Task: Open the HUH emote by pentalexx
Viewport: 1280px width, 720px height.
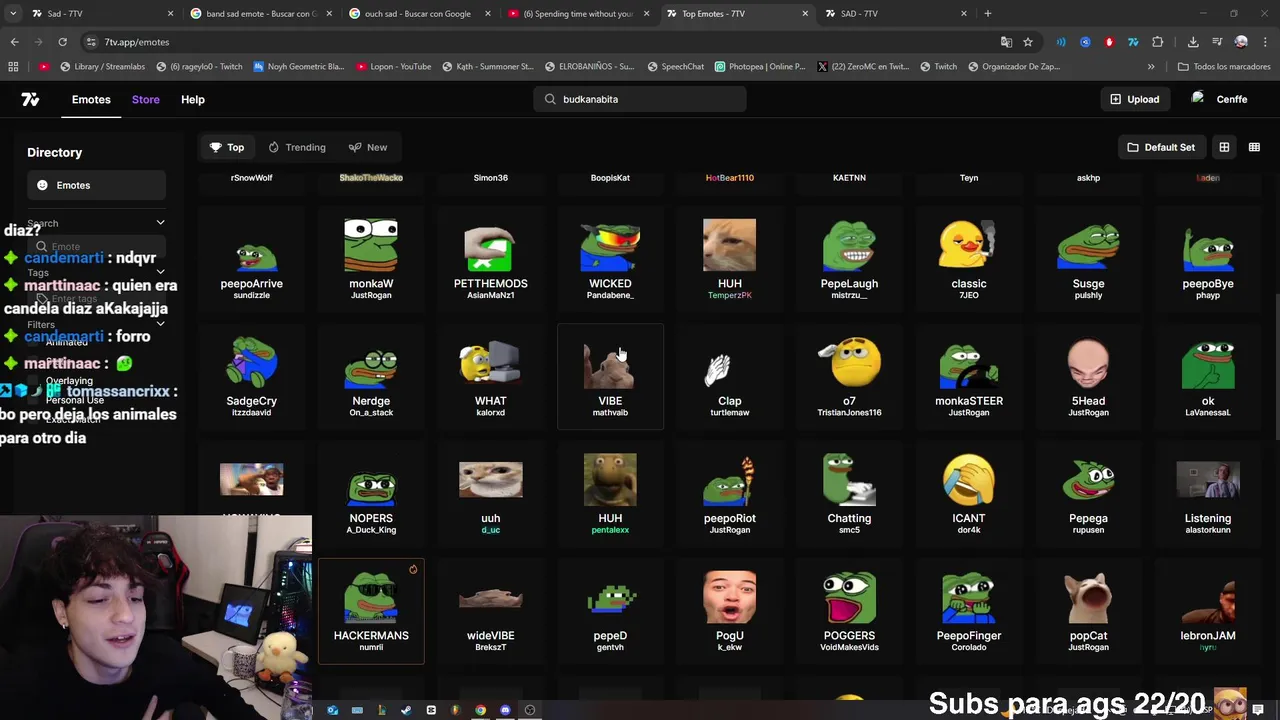Action: pos(610,495)
